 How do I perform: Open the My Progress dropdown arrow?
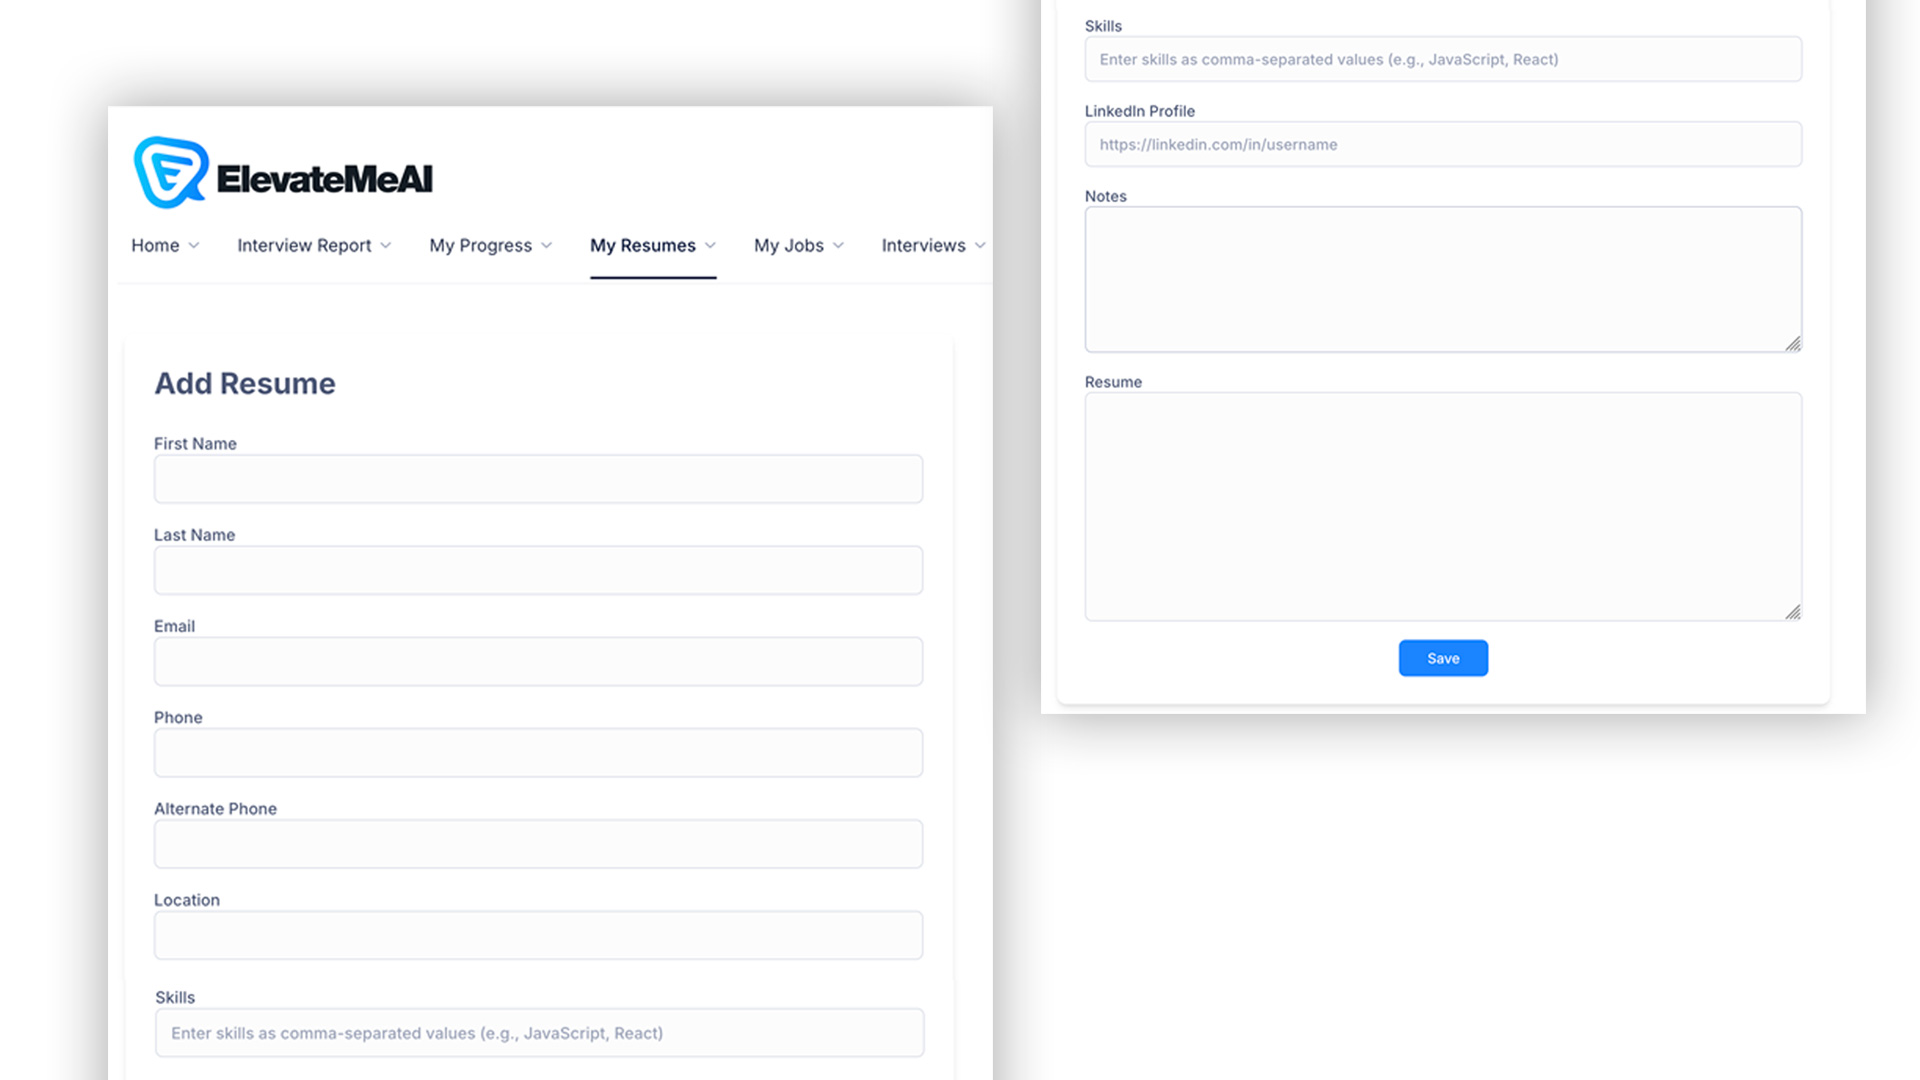[x=547, y=246]
